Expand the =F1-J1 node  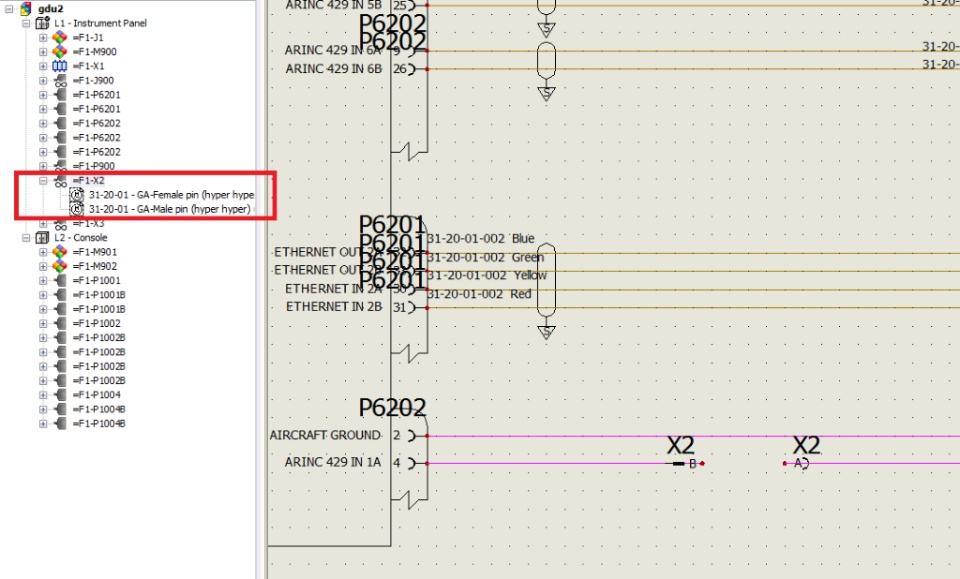(43, 37)
